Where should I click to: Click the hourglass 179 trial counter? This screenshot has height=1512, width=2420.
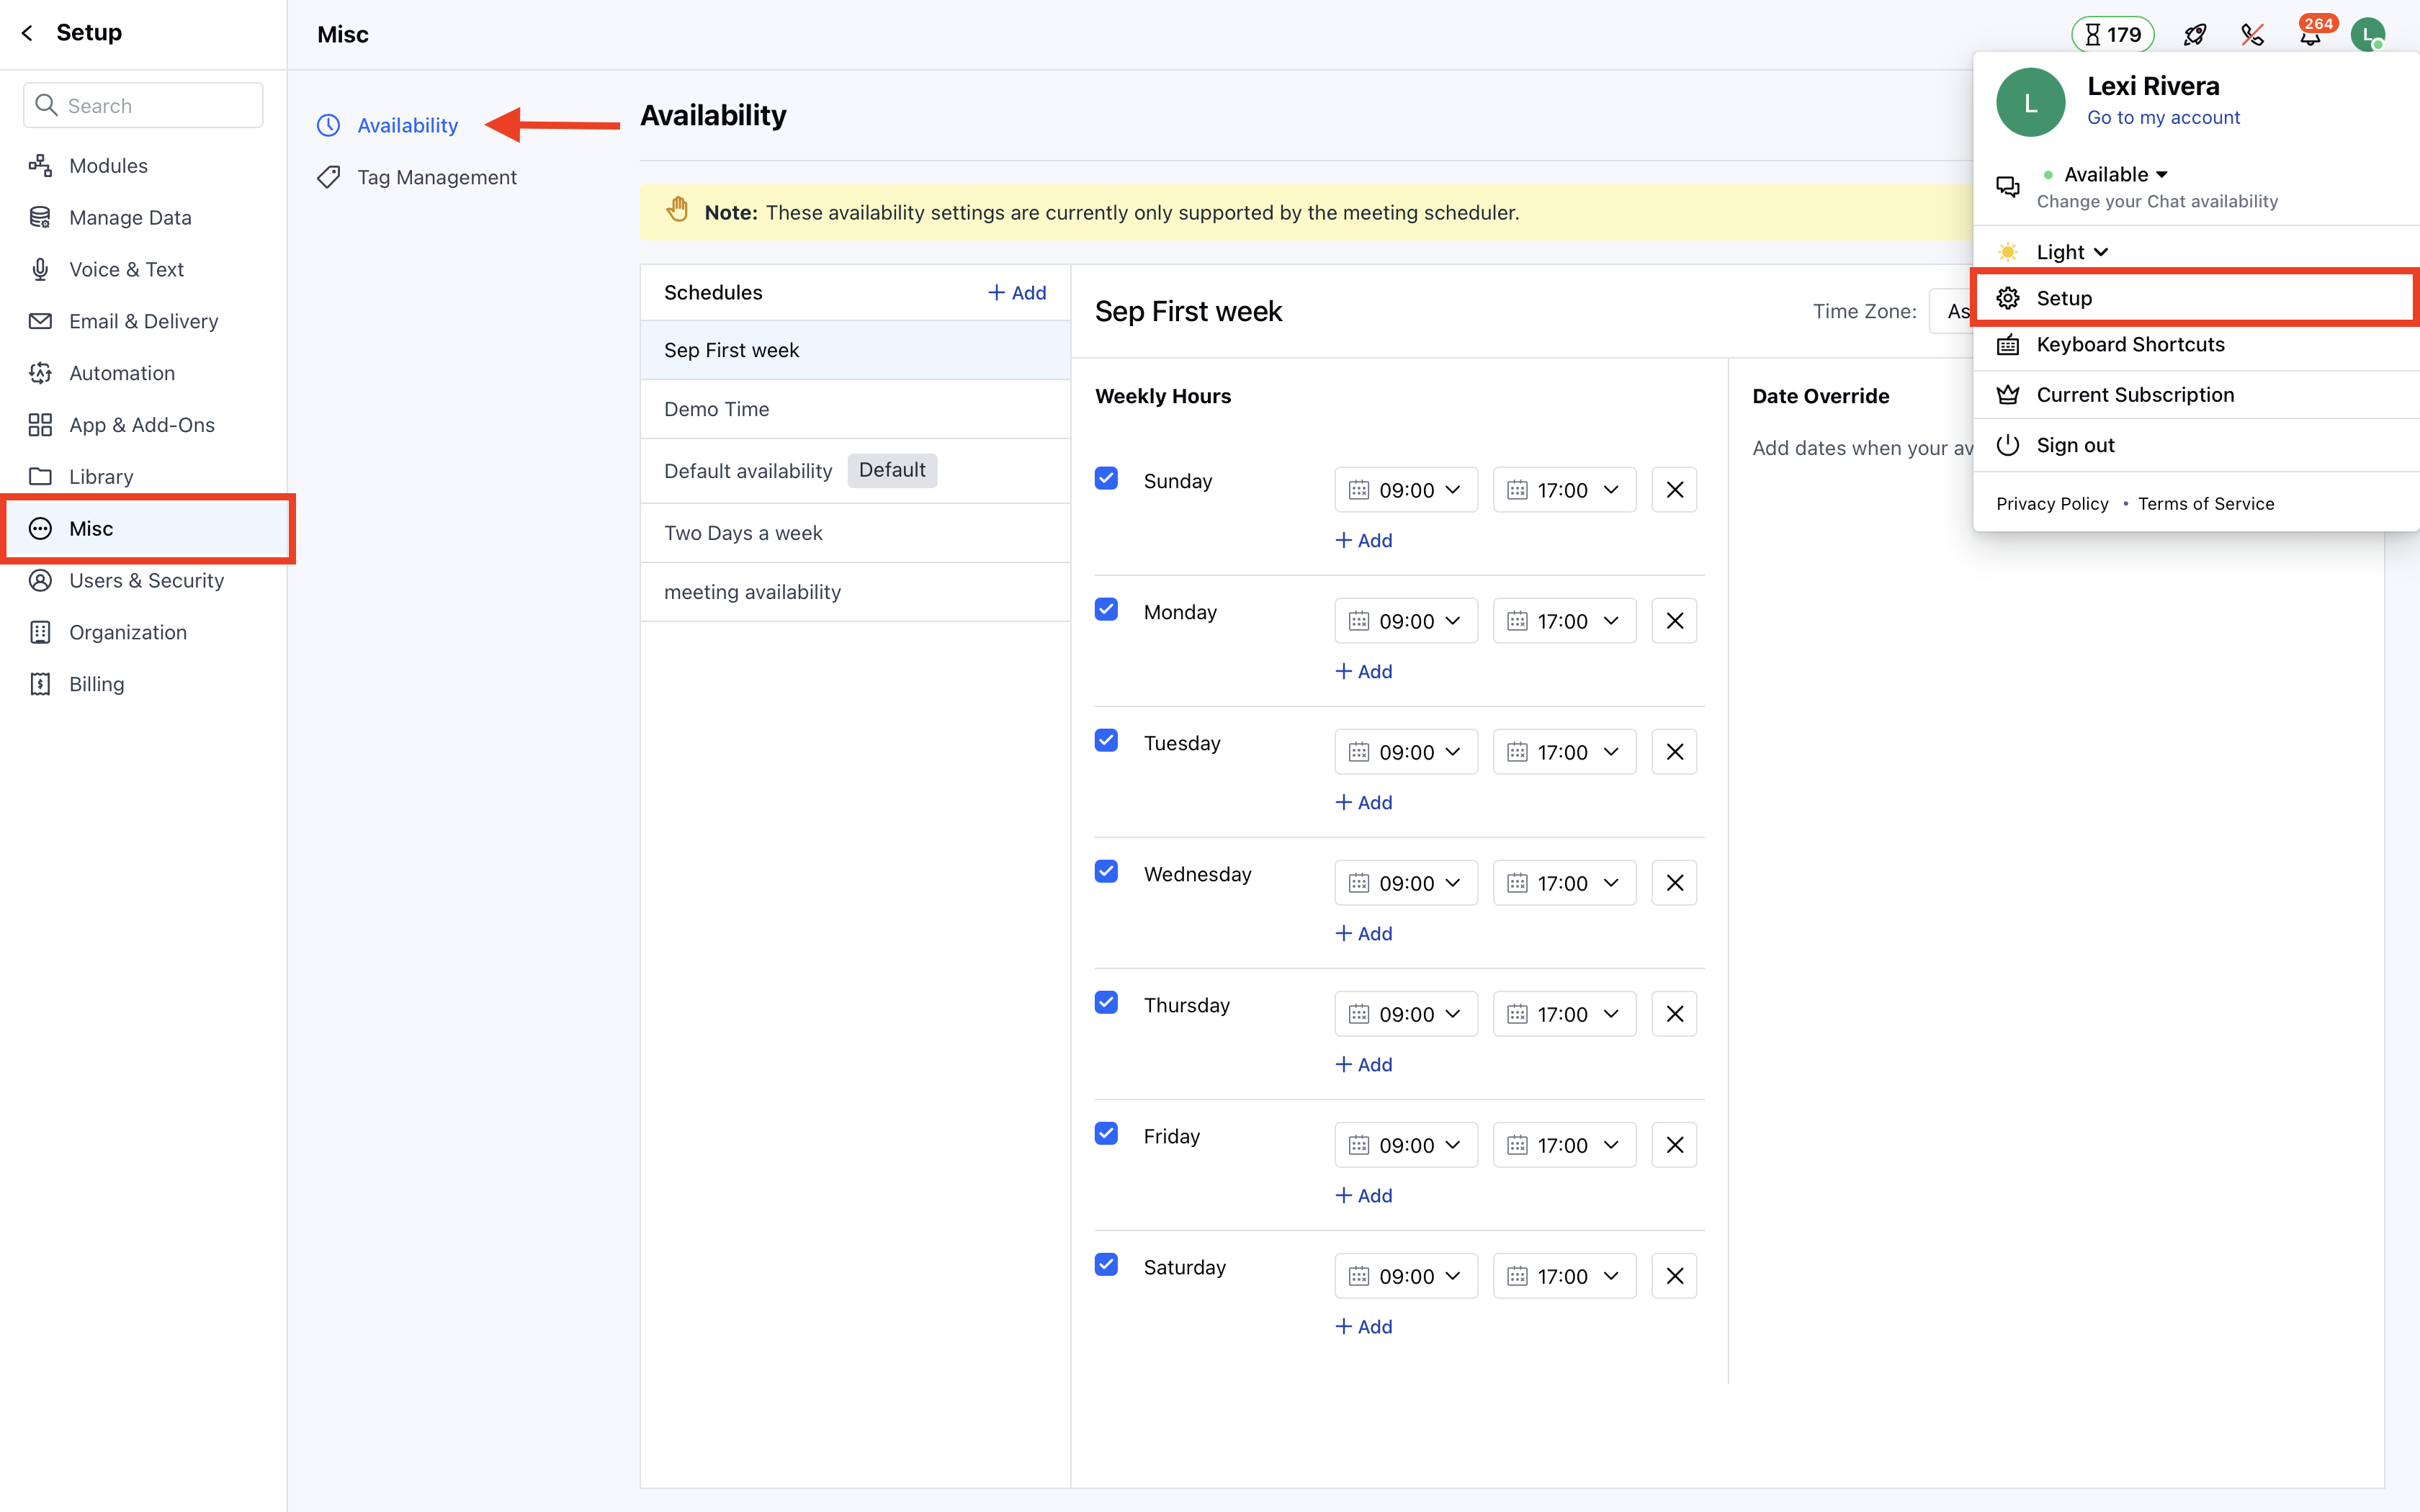[2112, 35]
